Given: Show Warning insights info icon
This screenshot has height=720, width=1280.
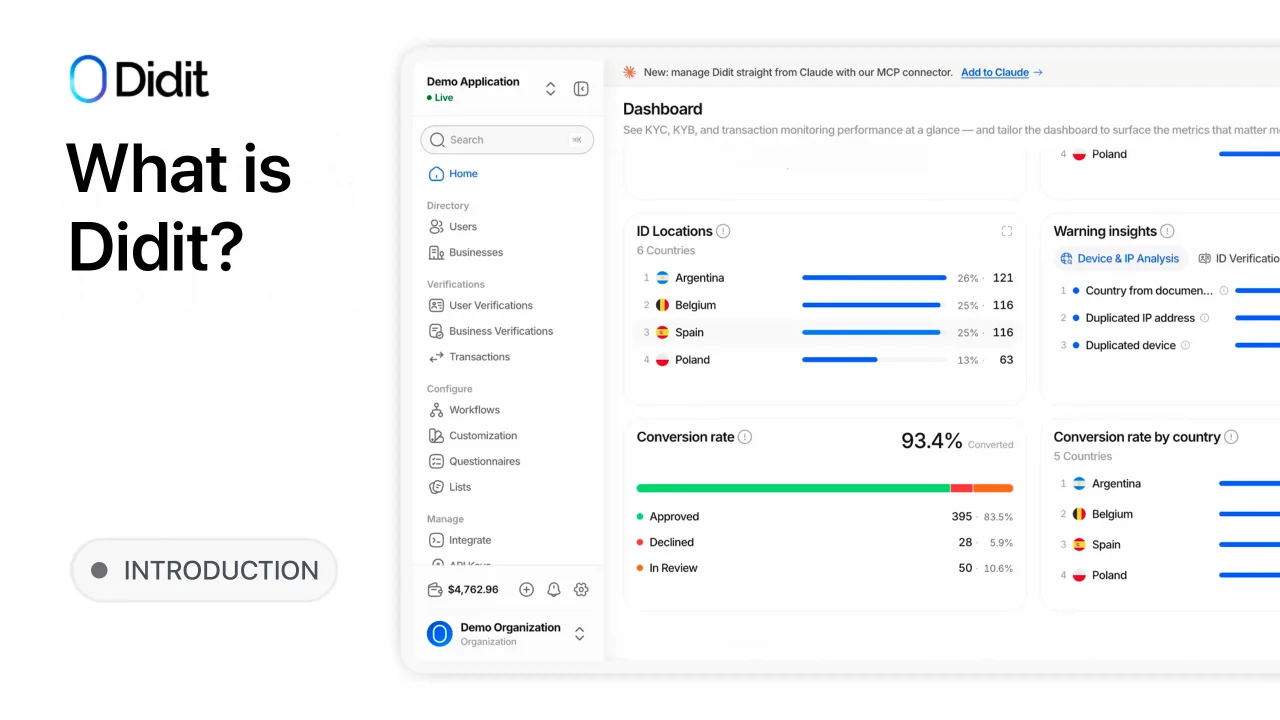Looking at the screenshot, I should point(1167,231).
